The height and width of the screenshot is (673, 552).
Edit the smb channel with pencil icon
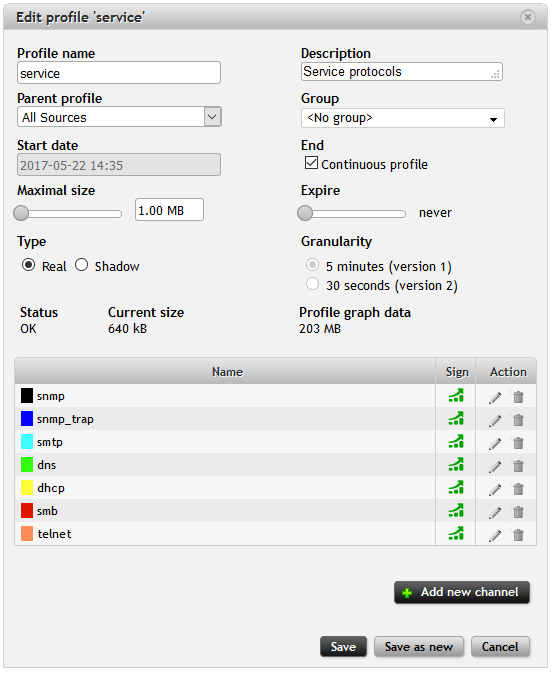(495, 512)
